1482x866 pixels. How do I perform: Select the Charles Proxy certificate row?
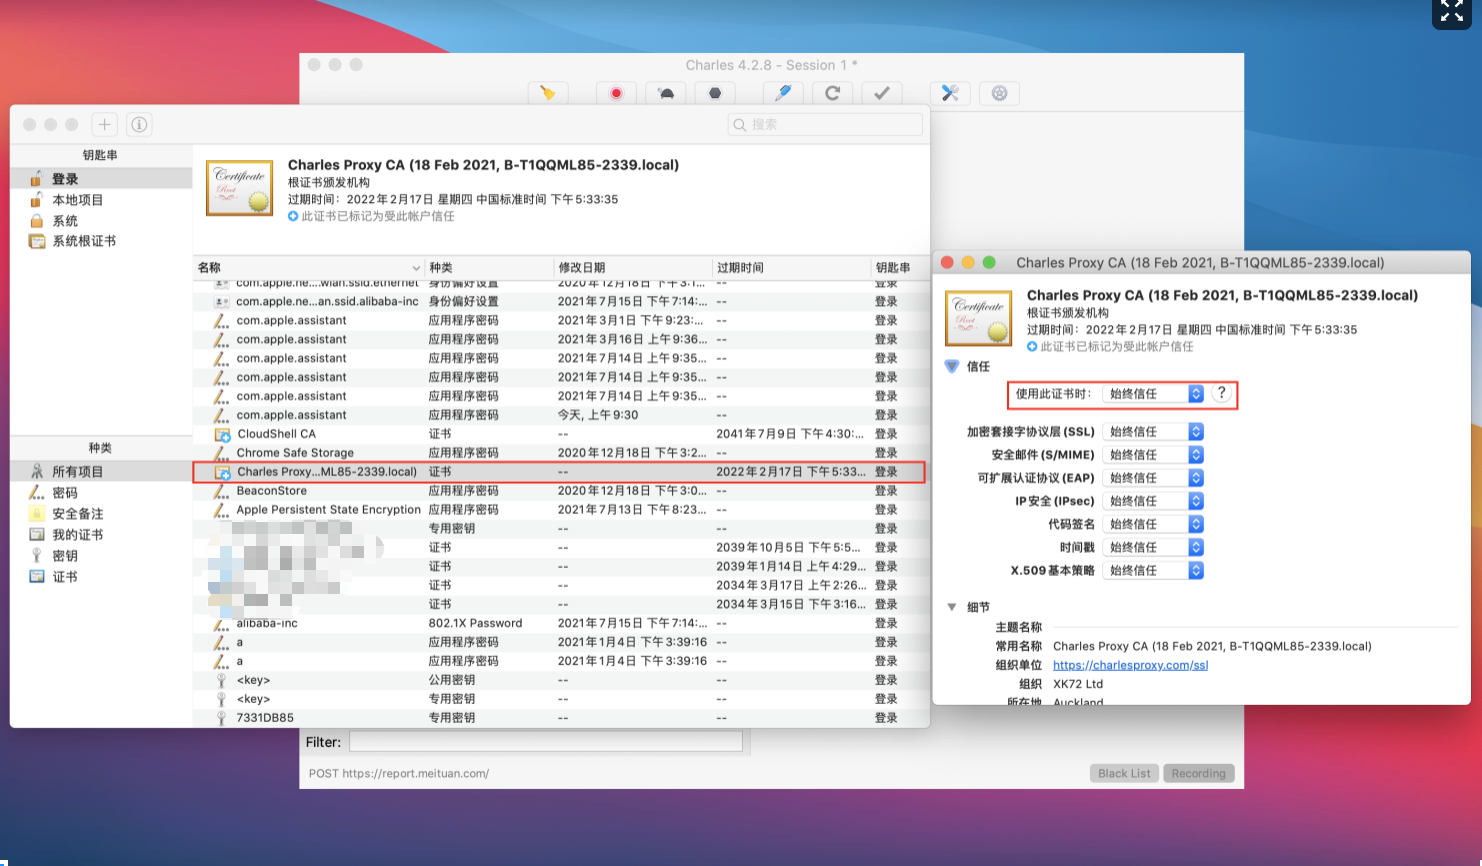point(559,472)
